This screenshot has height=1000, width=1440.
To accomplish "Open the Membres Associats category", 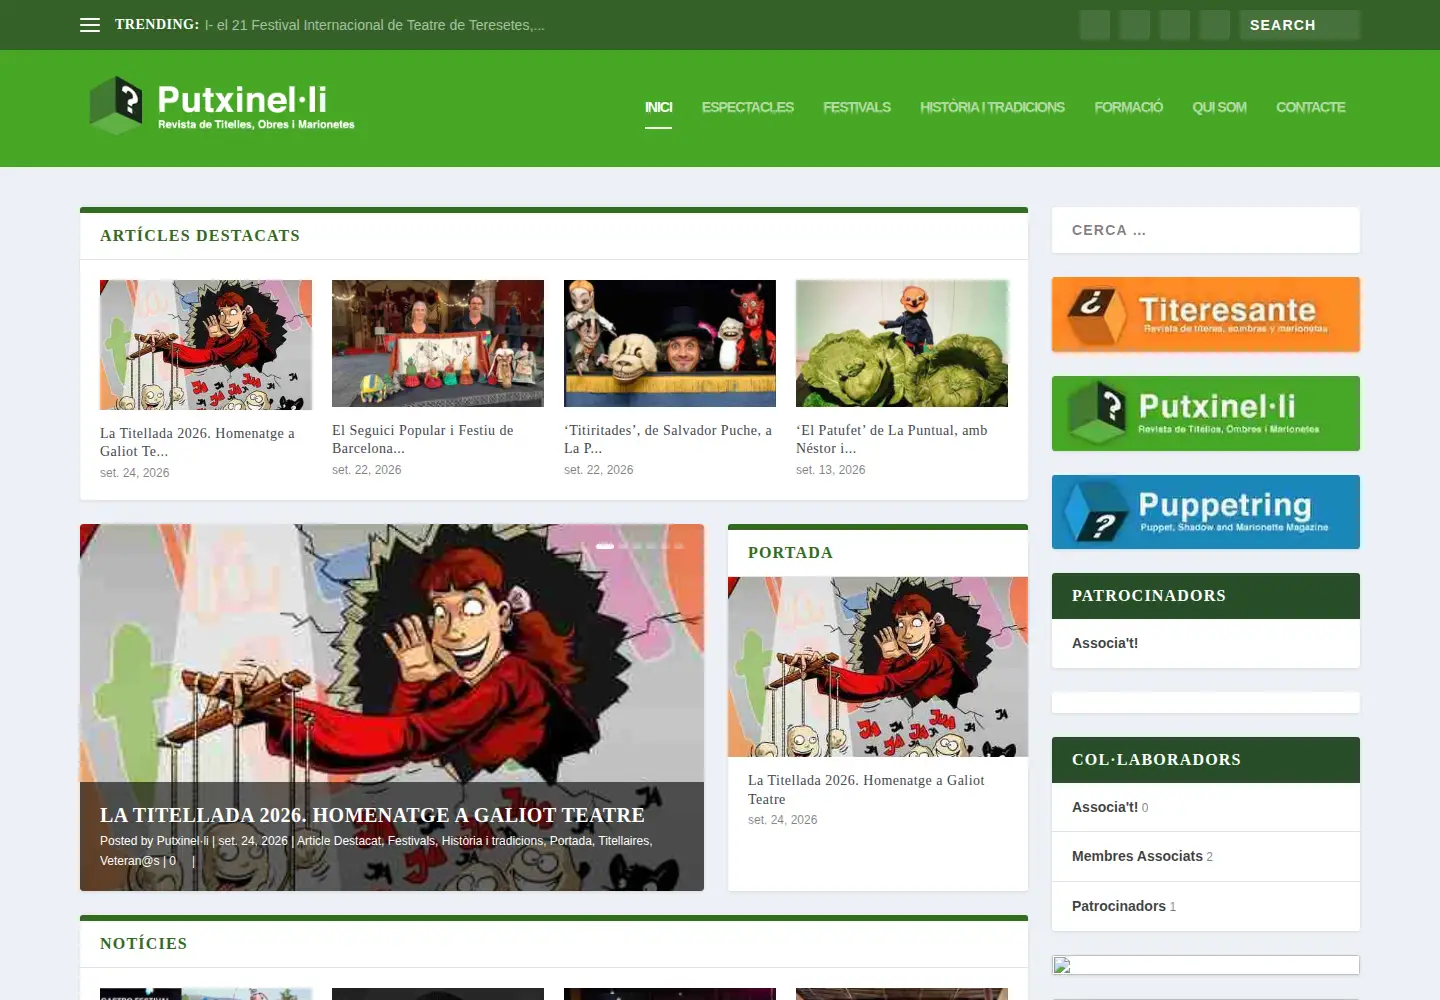I will click(x=1137, y=856).
